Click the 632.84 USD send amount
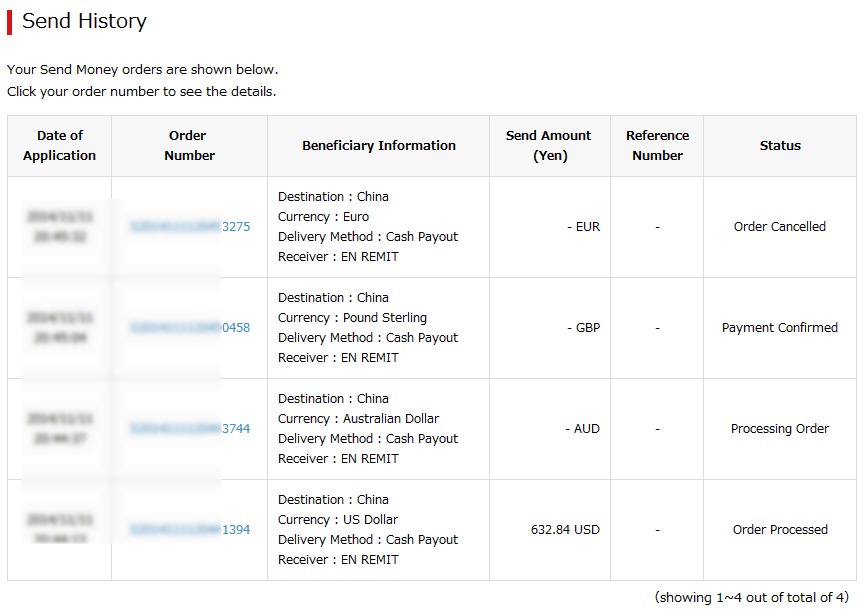Image resolution: width=864 pixels, height=609 pixels. click(565, 529)
